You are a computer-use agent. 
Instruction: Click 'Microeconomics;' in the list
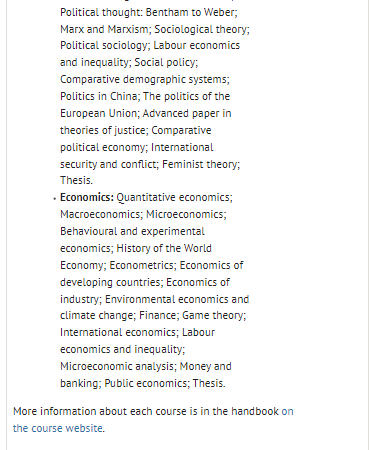(x=186, y=214)
